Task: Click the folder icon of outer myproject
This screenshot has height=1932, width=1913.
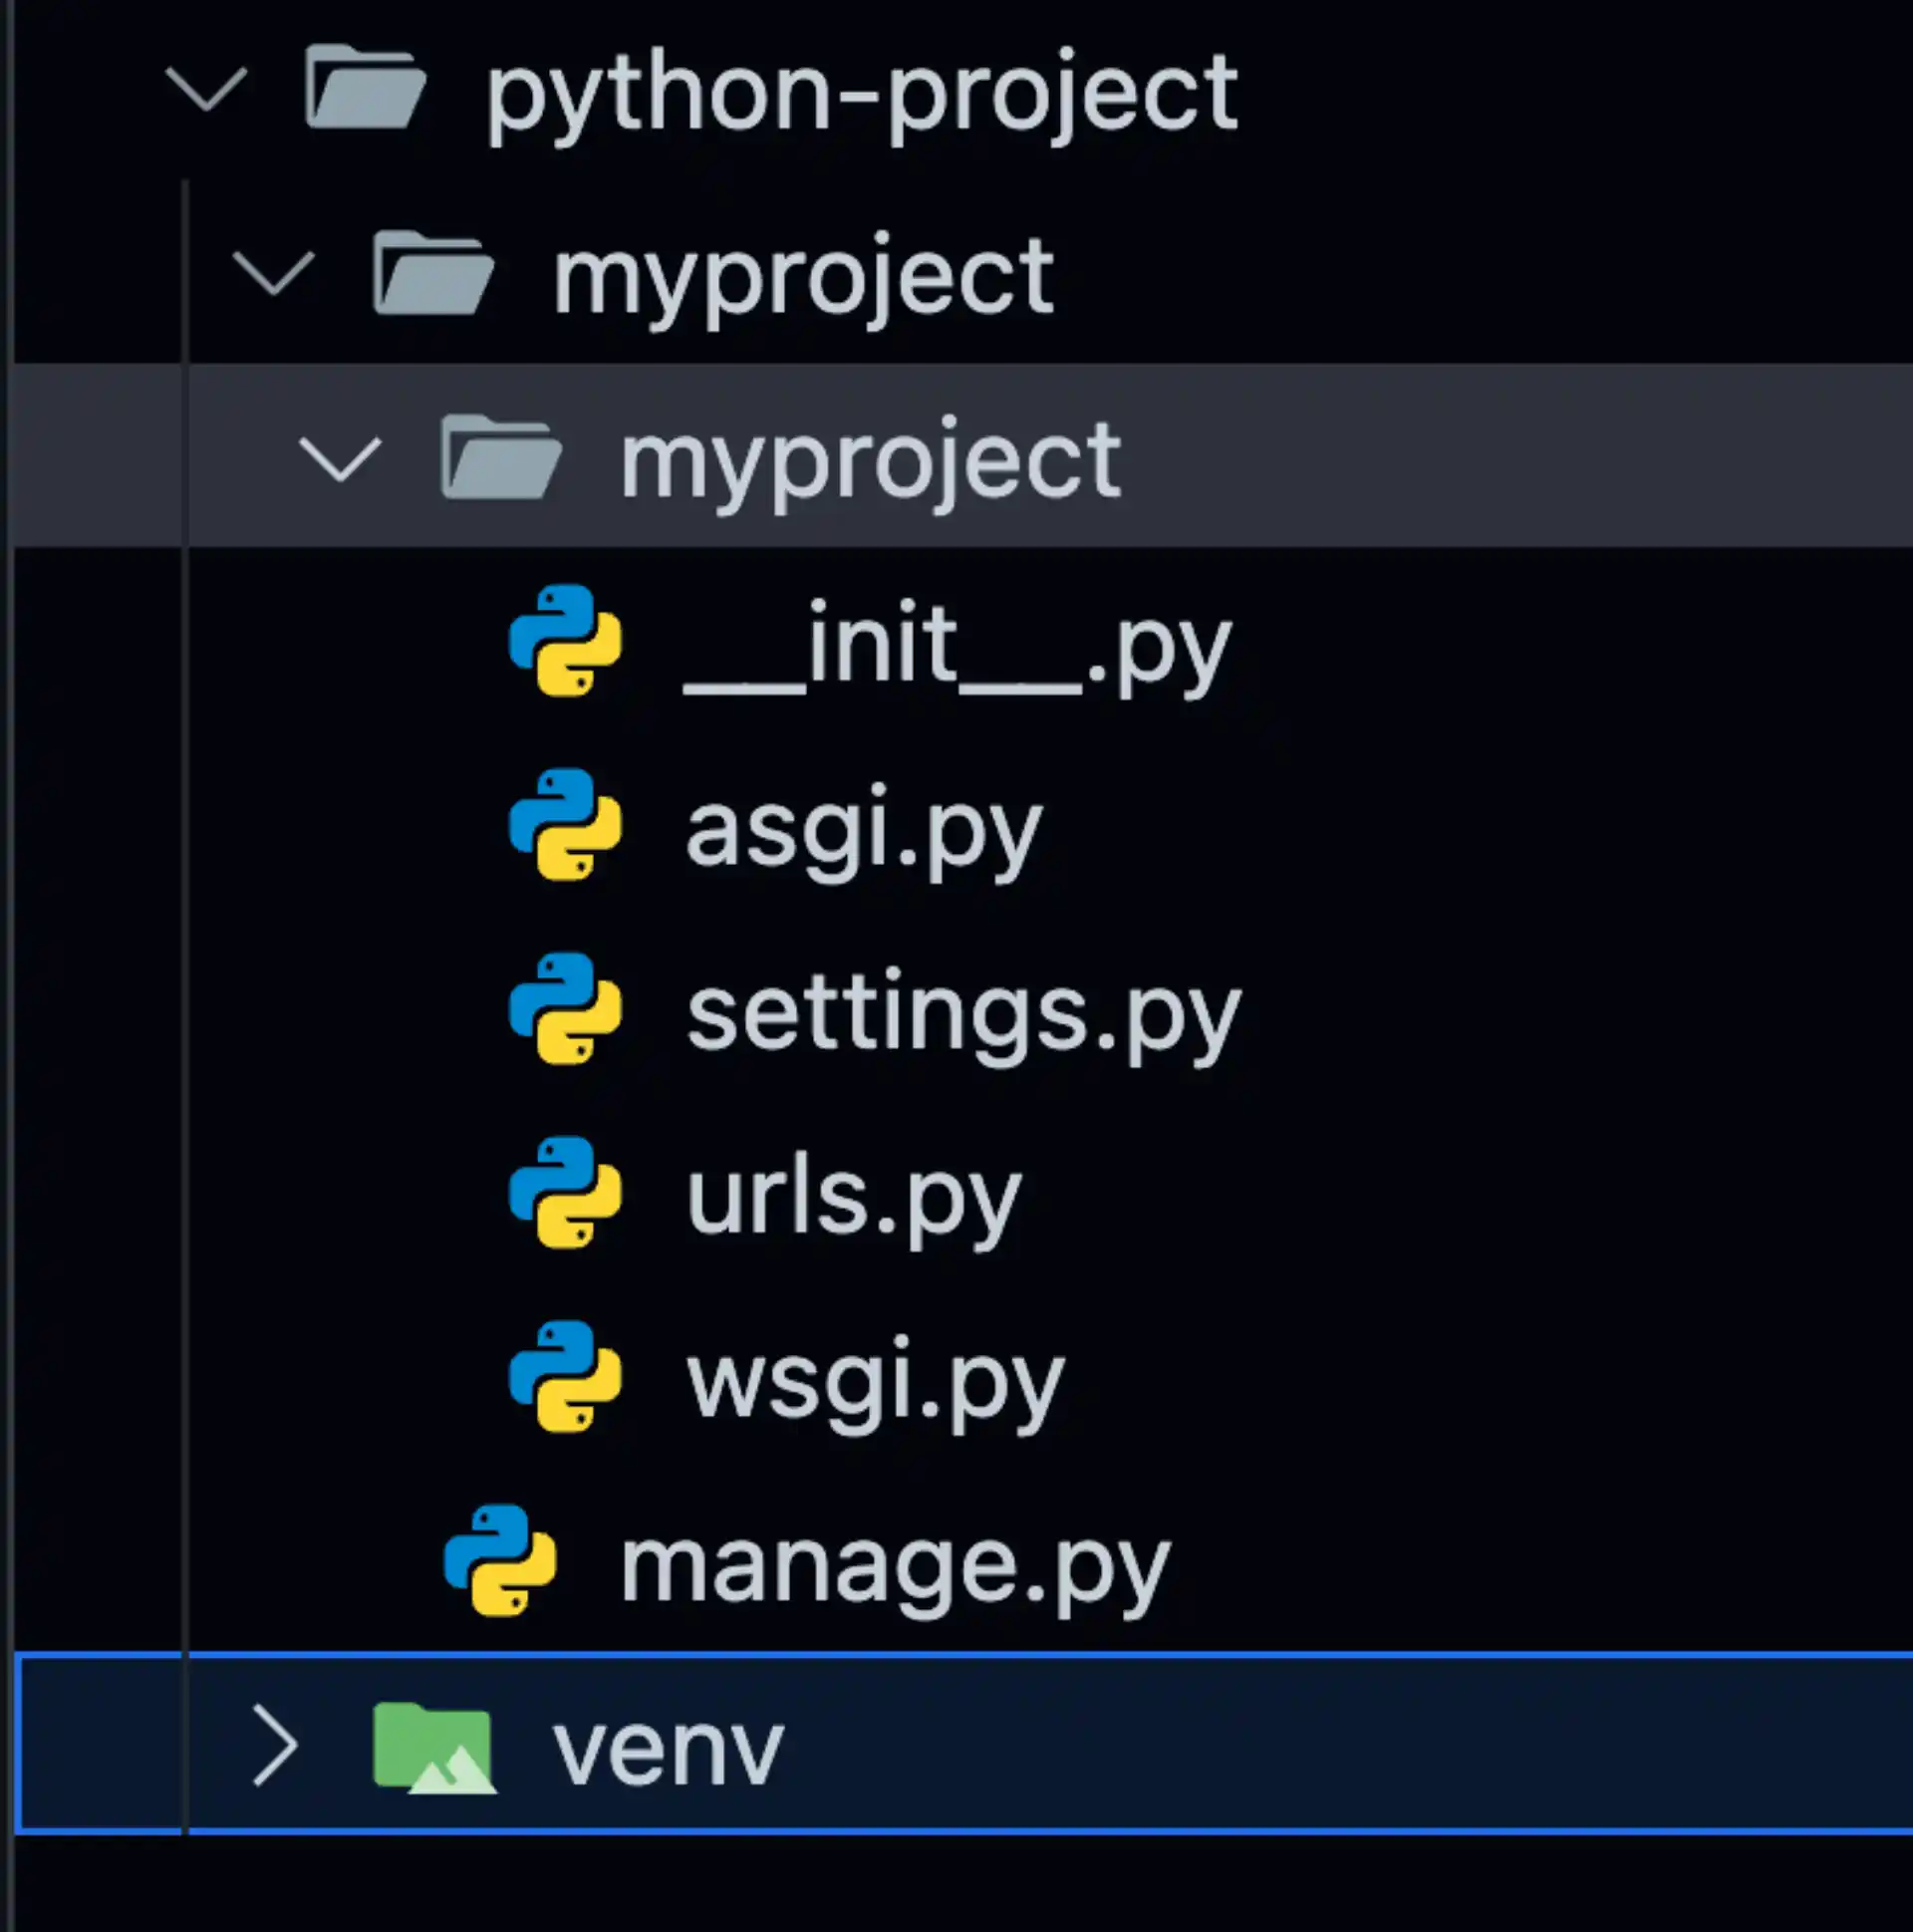Action: (x=432, y=272)
